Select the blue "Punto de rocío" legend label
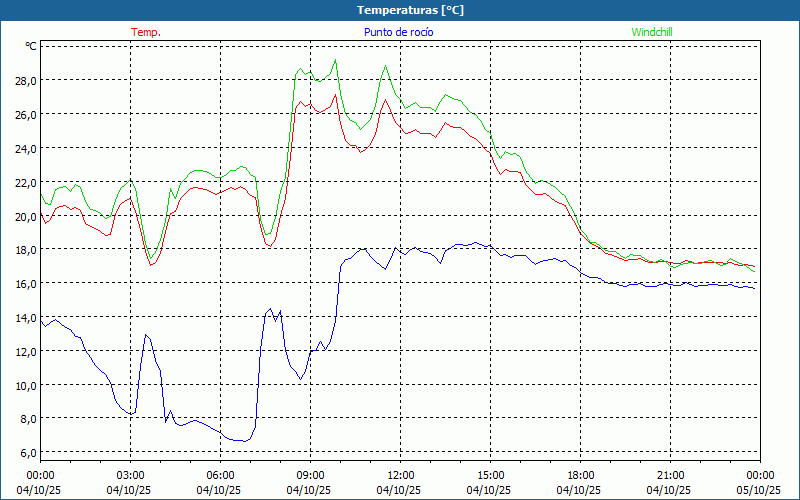 (x=399, y=32)
